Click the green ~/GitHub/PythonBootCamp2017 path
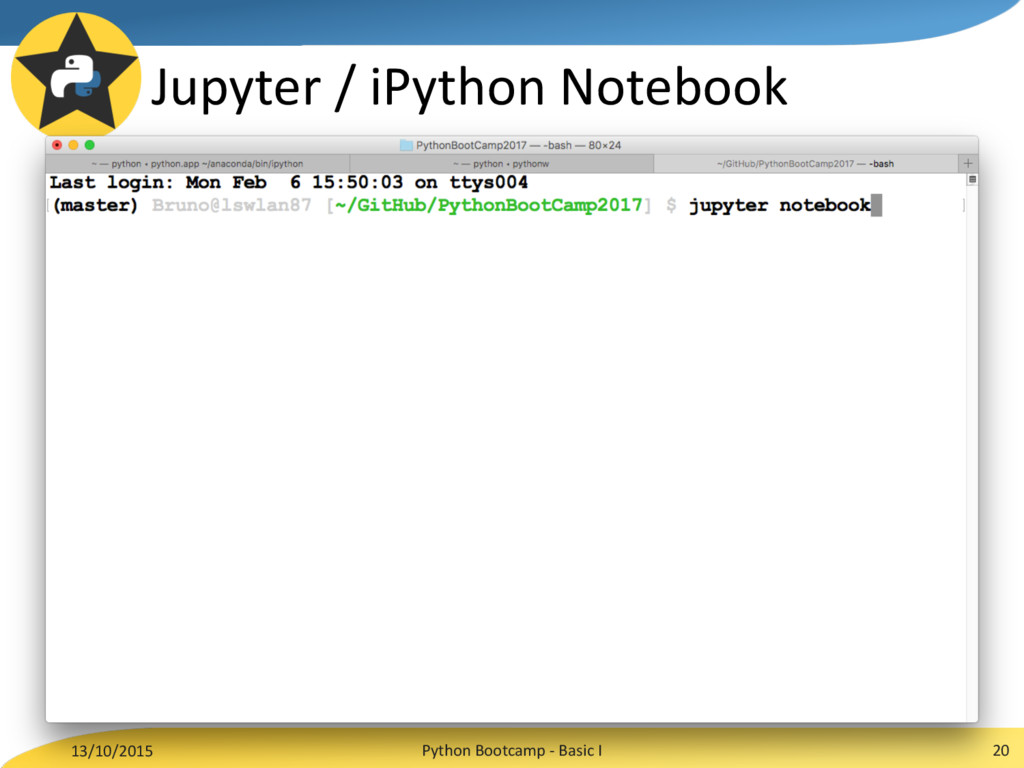This screenshot has height=768, width=1024. coord(488,205)
